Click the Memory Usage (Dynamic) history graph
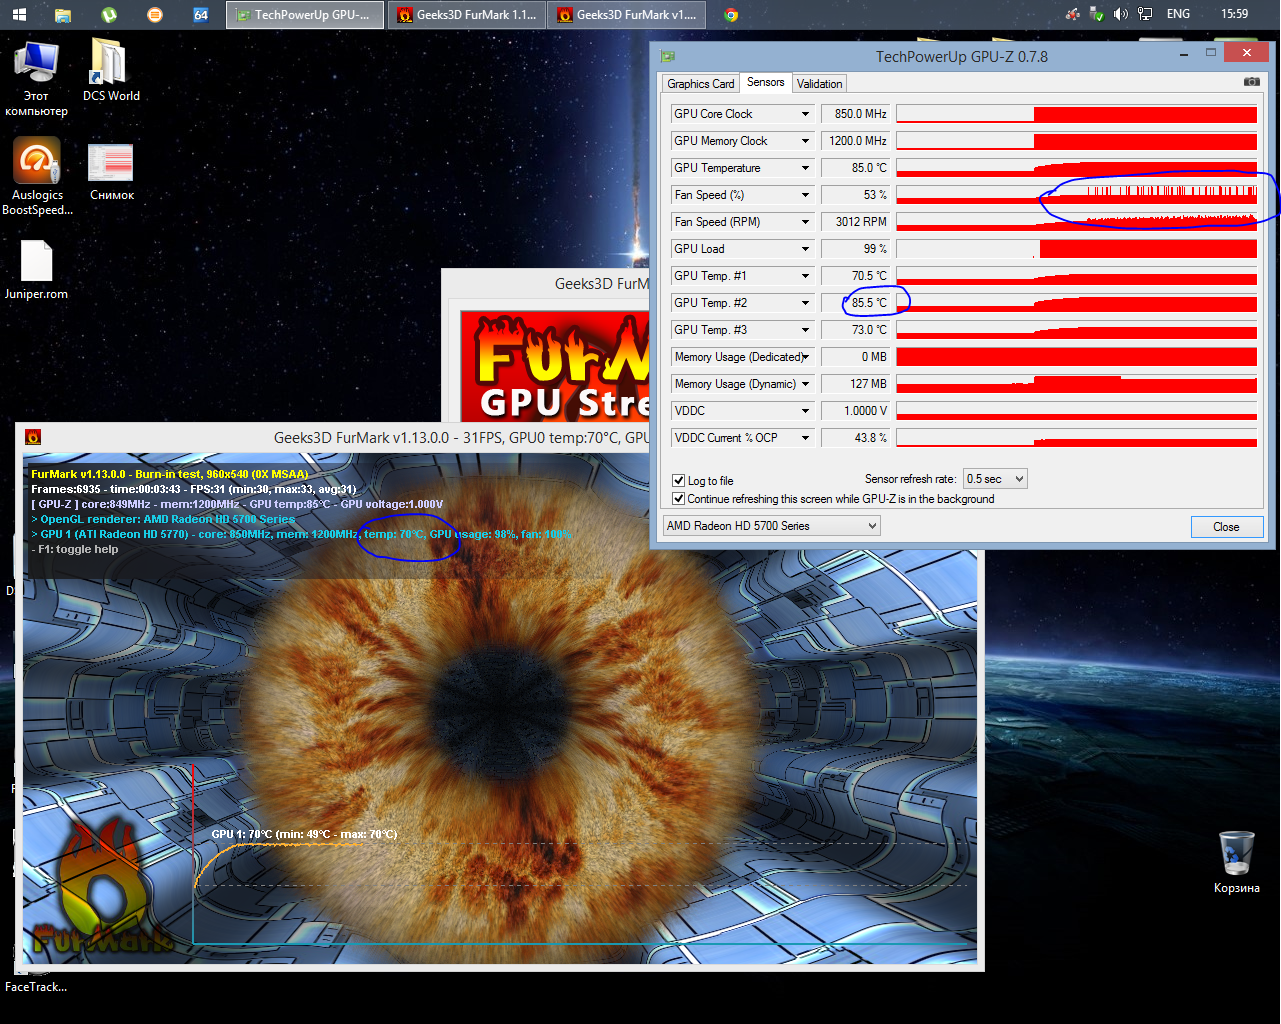Image resolution: width=1281 pixels, height=1024 pixels. point(1076,384)
